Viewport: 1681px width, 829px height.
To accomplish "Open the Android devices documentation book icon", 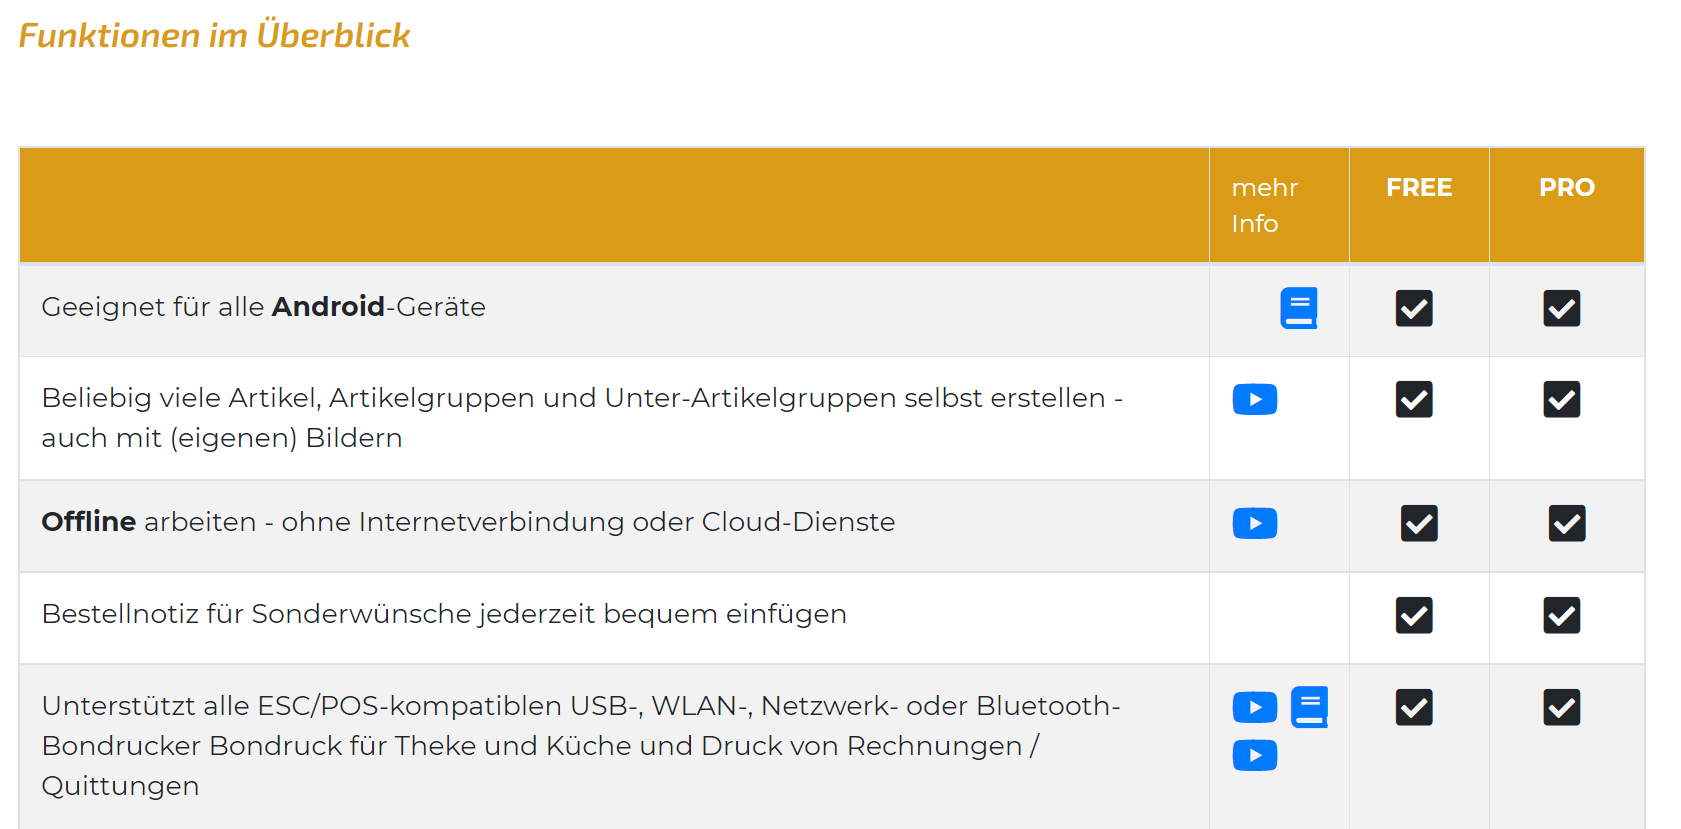I will point(1298,308).
